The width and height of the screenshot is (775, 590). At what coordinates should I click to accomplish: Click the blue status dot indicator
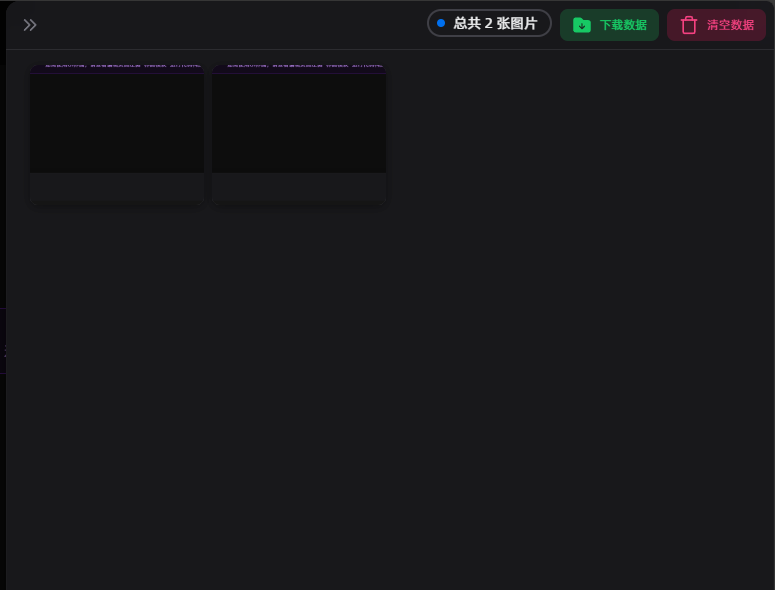pos(441,23)
